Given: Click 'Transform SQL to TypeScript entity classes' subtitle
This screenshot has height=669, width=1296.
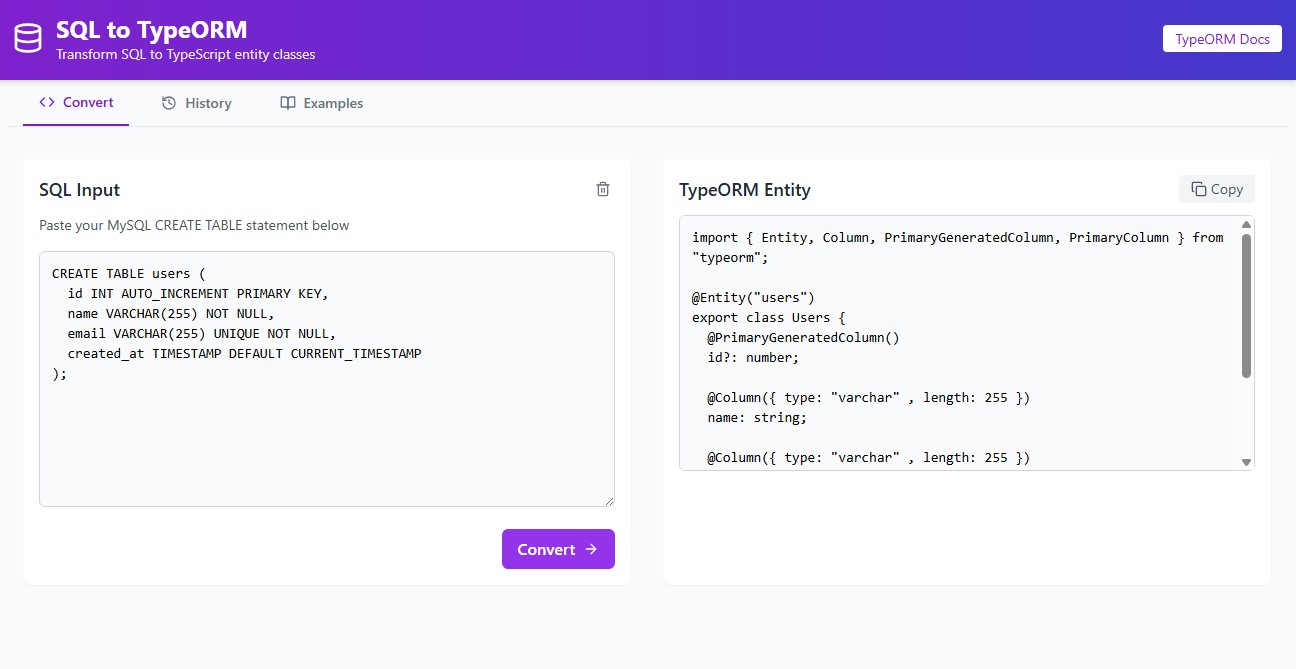Looking at the screenshot, I should 186,54.
